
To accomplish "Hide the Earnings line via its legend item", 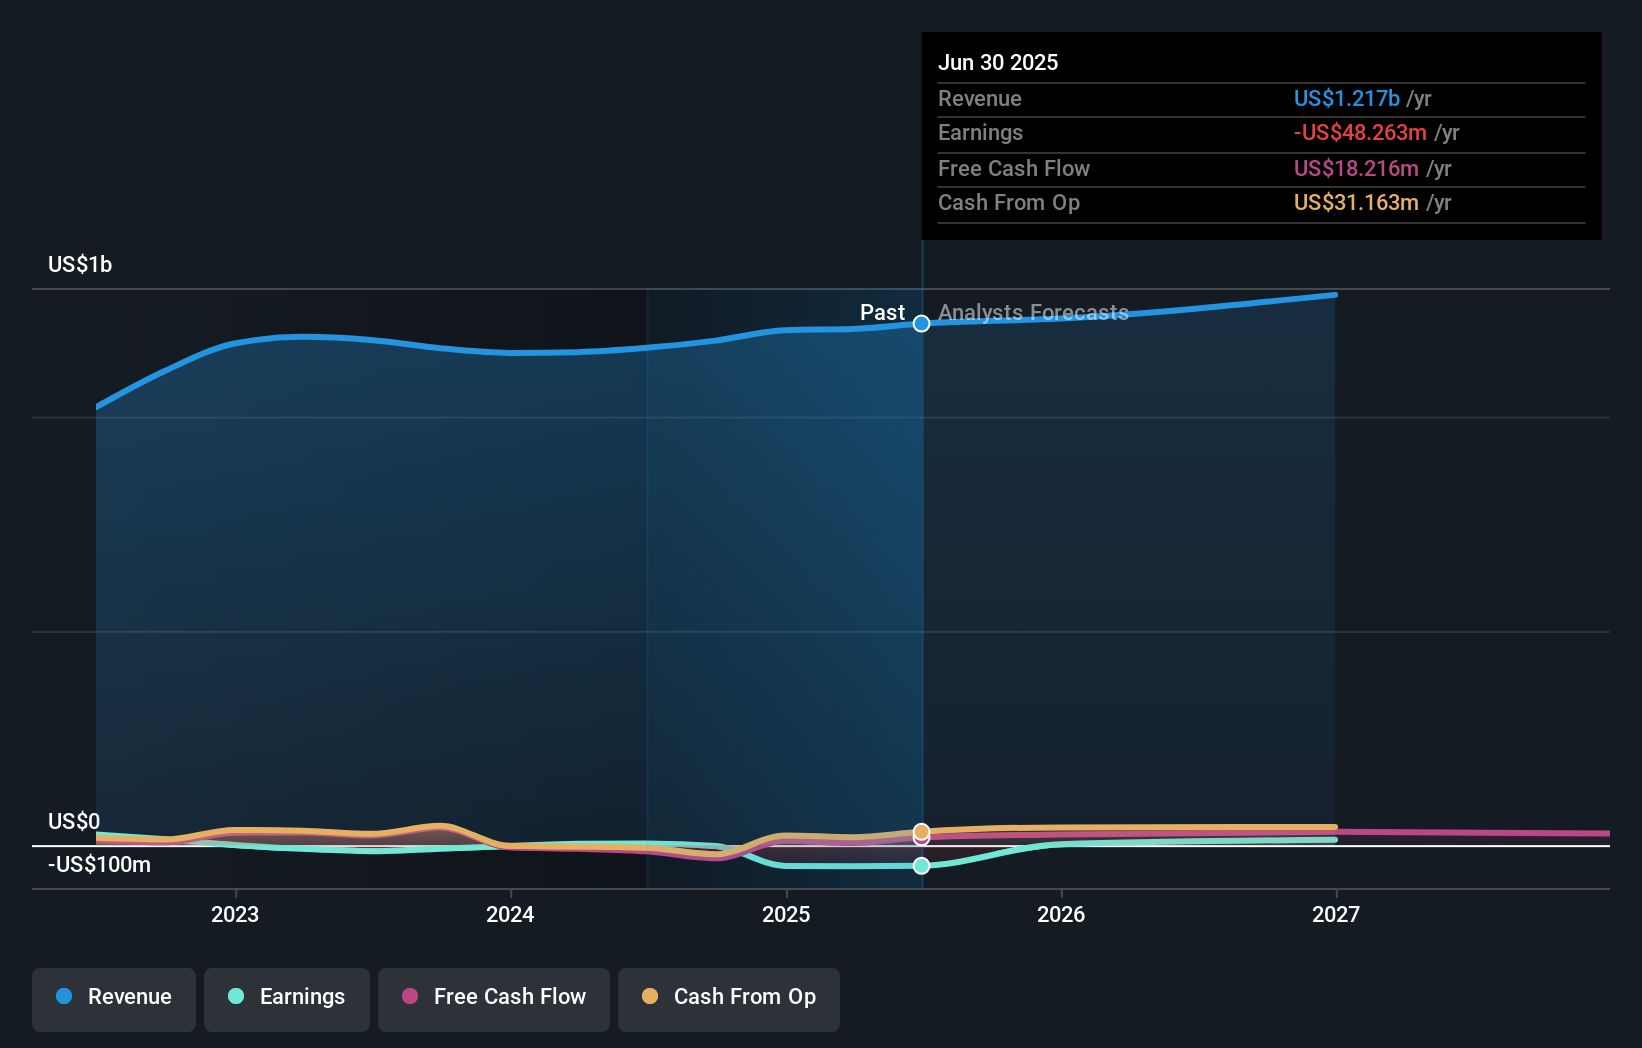I will point(287,998).
